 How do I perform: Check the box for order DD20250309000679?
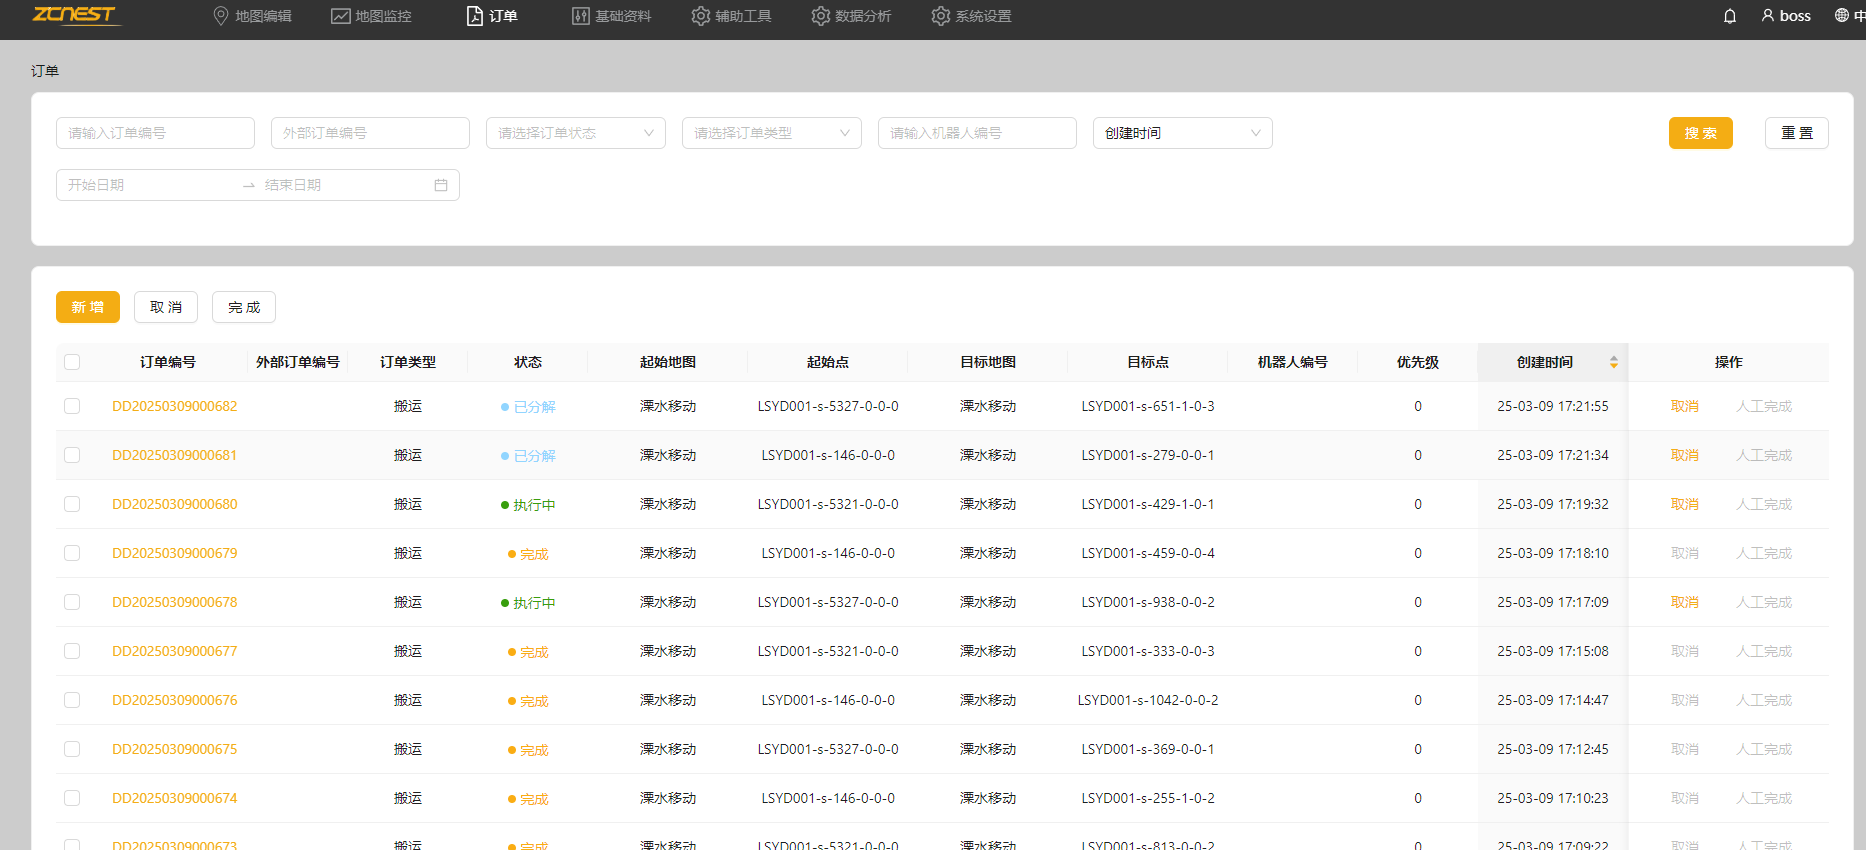click(x=72, y=553)
